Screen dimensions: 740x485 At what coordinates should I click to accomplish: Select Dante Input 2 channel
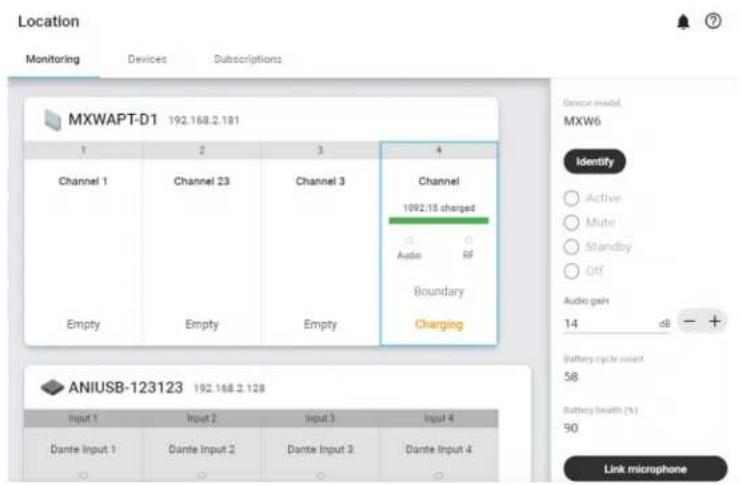pyautogui.click(x=202, y=450)
